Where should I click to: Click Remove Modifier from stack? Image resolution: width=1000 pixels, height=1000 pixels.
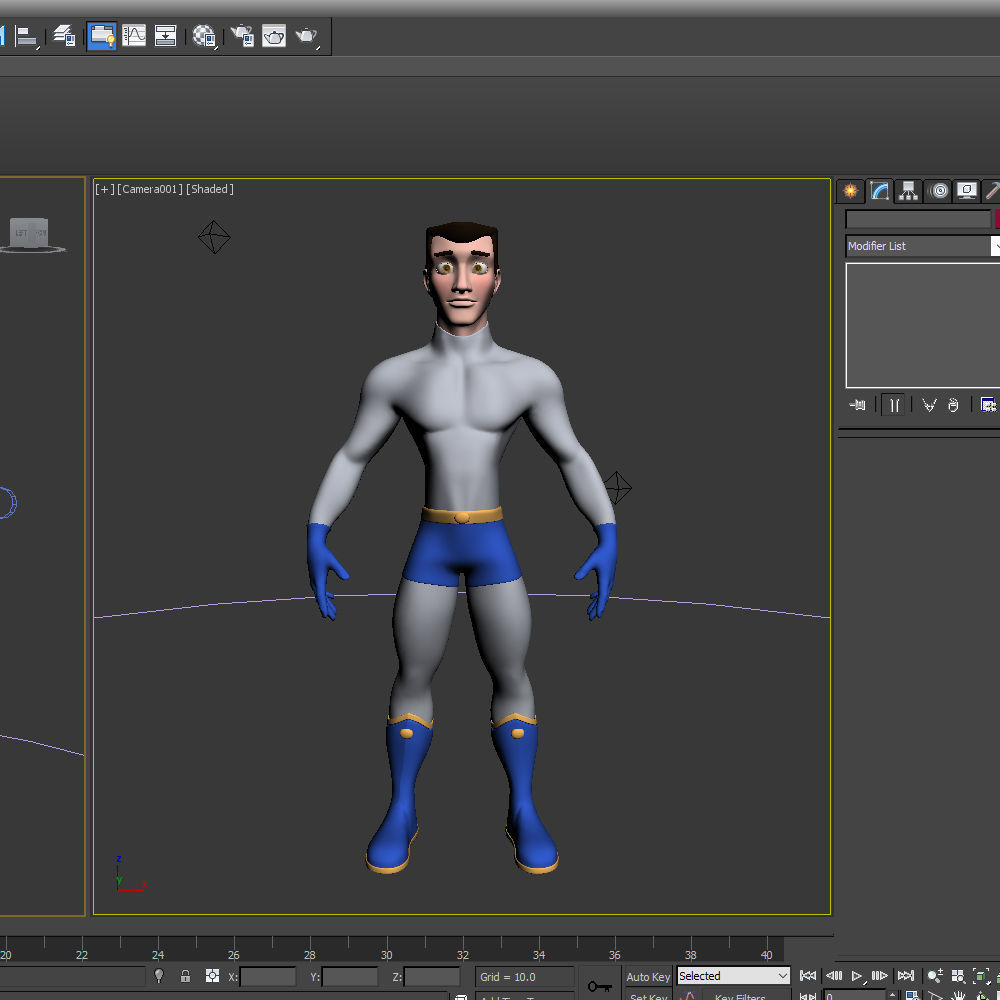(x=953, y=405)
